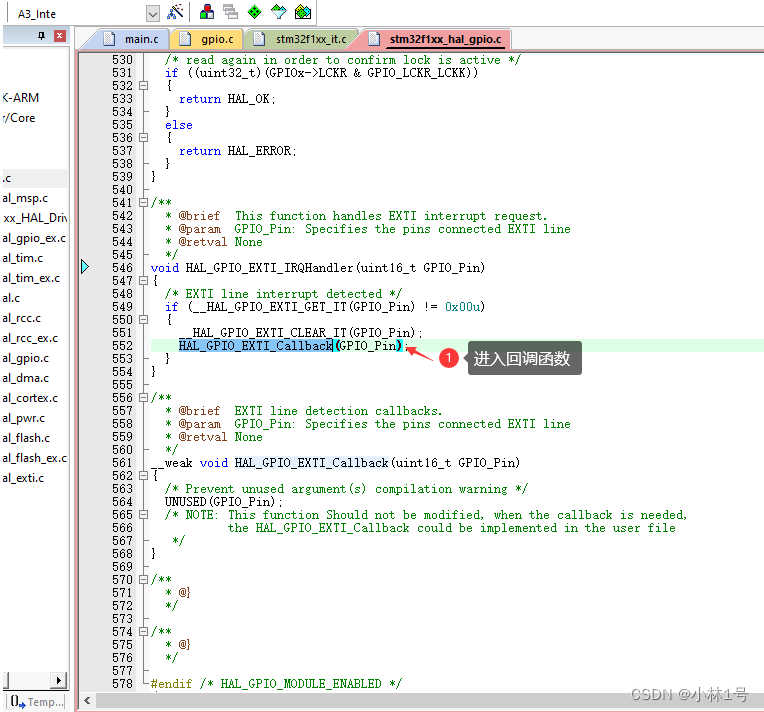The image size is (764, 712).
Task: Open al_msp.c in project tree
Action: tap(25, 198)
